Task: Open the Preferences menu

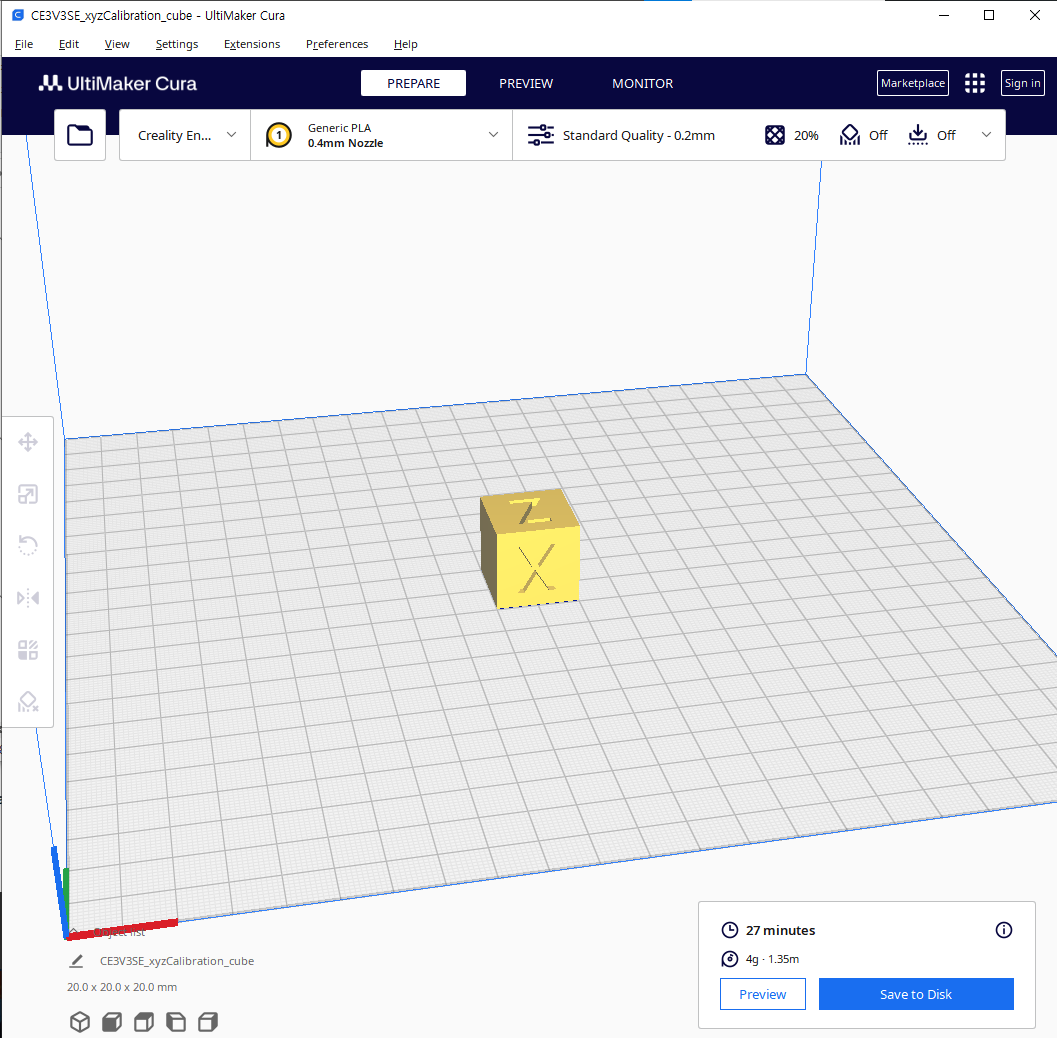Action: pyautogui.click(x=336, y=44)
